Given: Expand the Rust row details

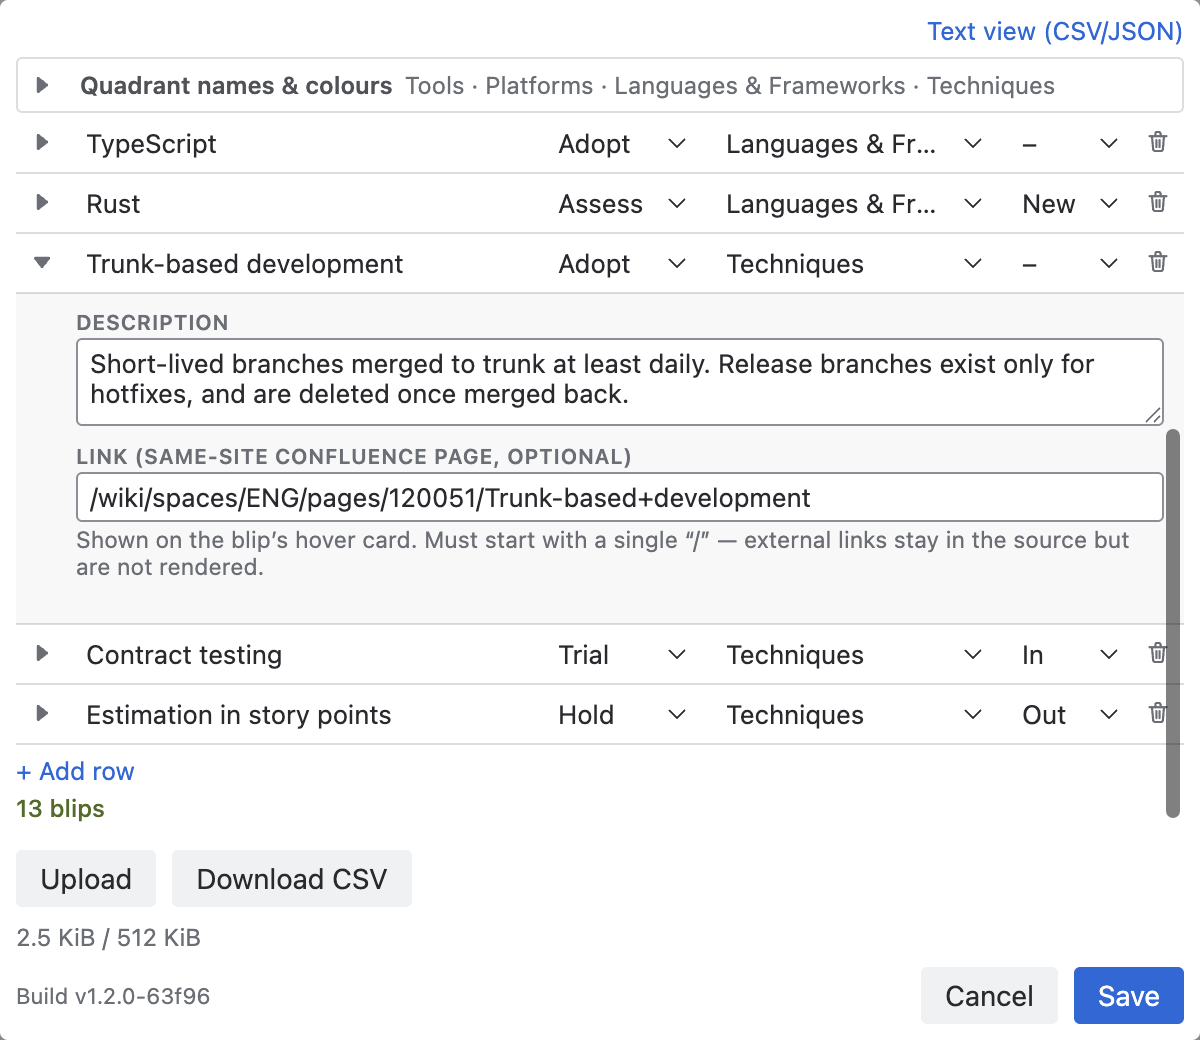Looking at the screenshot, I should [42, 203].
